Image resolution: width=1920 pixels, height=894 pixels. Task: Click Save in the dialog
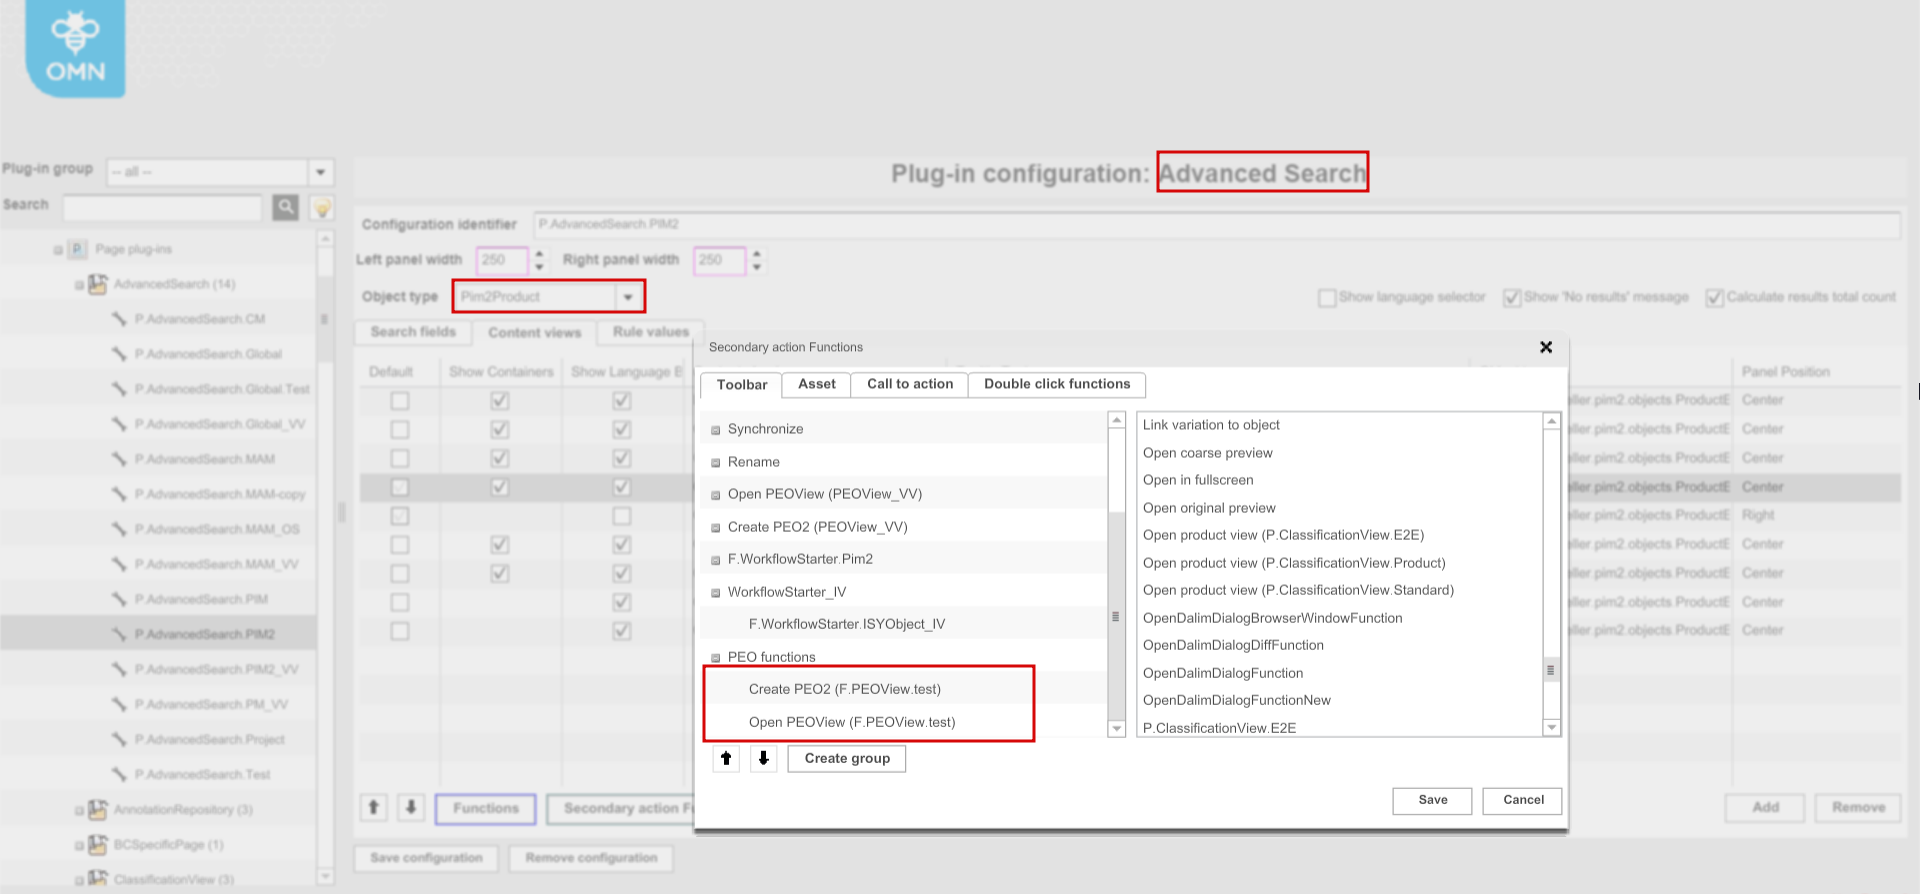coord(1432,800)
